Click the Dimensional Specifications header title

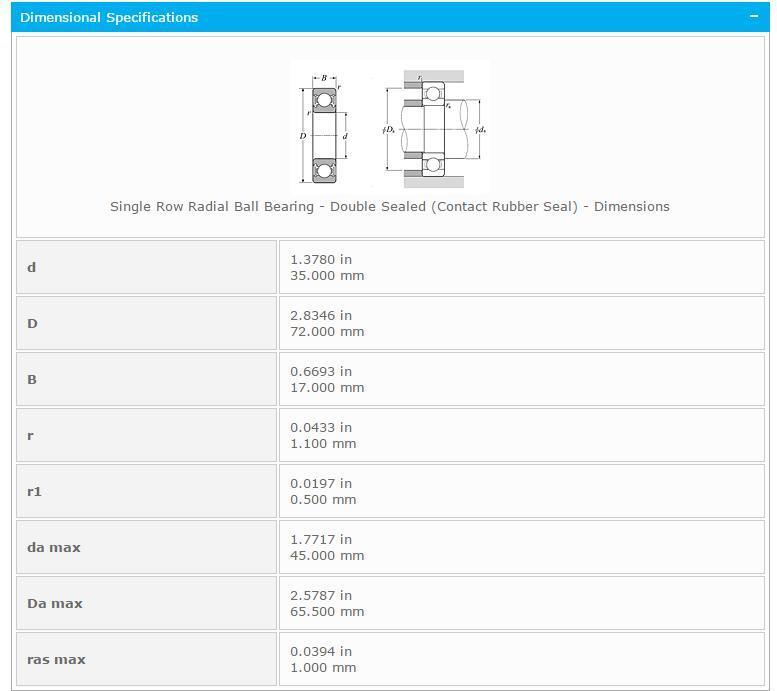(x=109, y=17)
